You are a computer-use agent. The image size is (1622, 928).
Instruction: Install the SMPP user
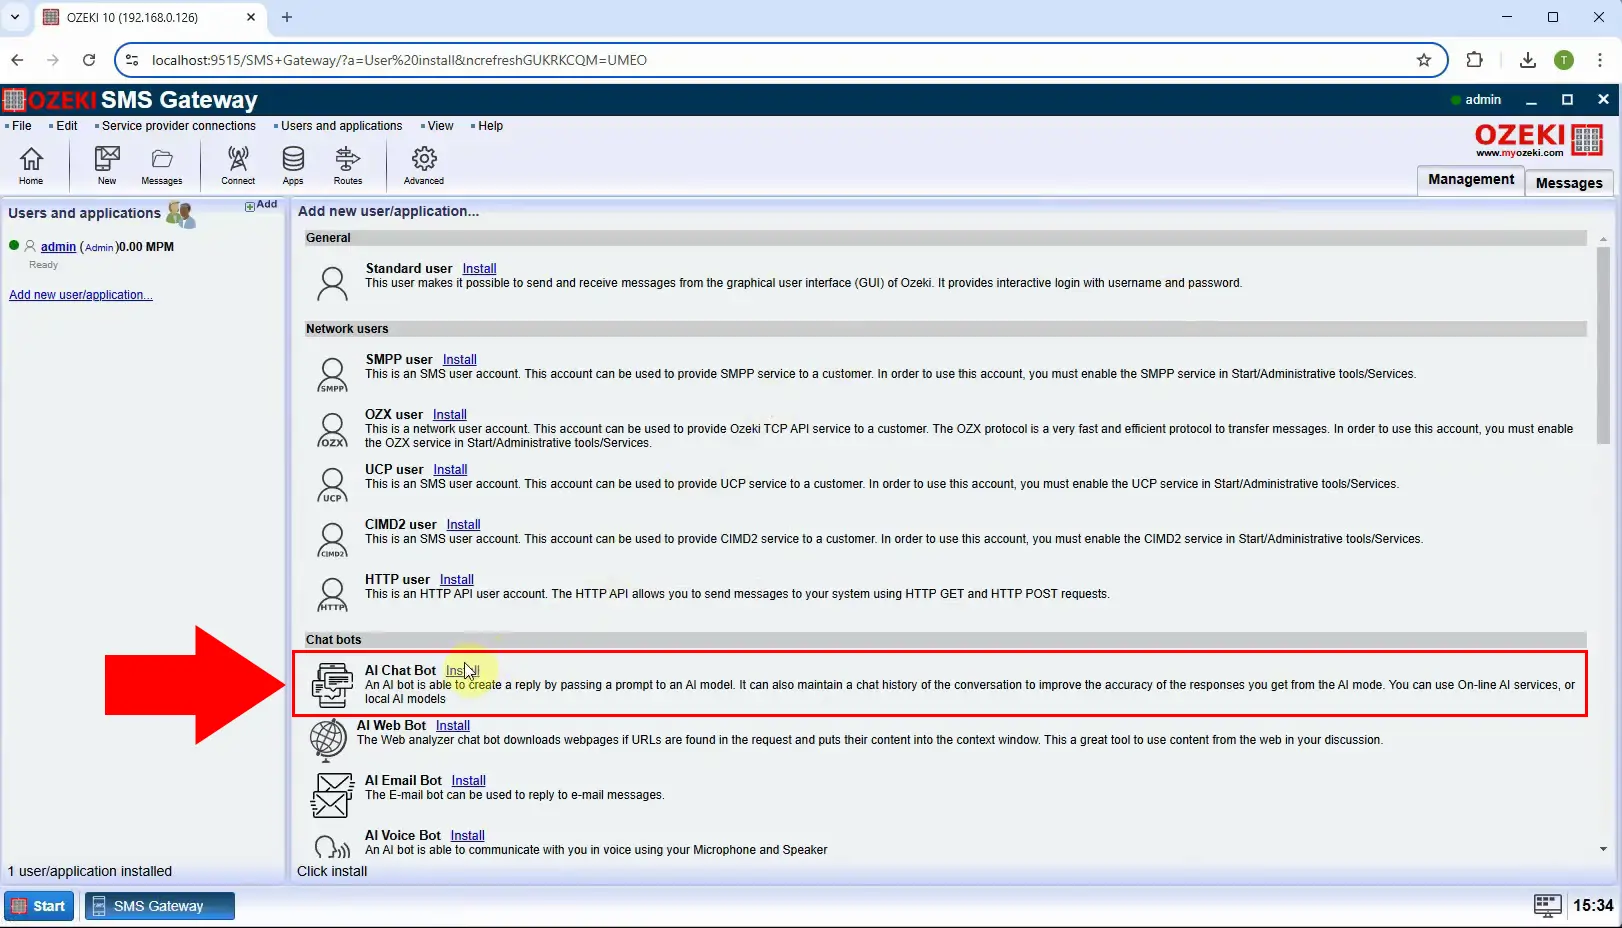pos(459,360)
